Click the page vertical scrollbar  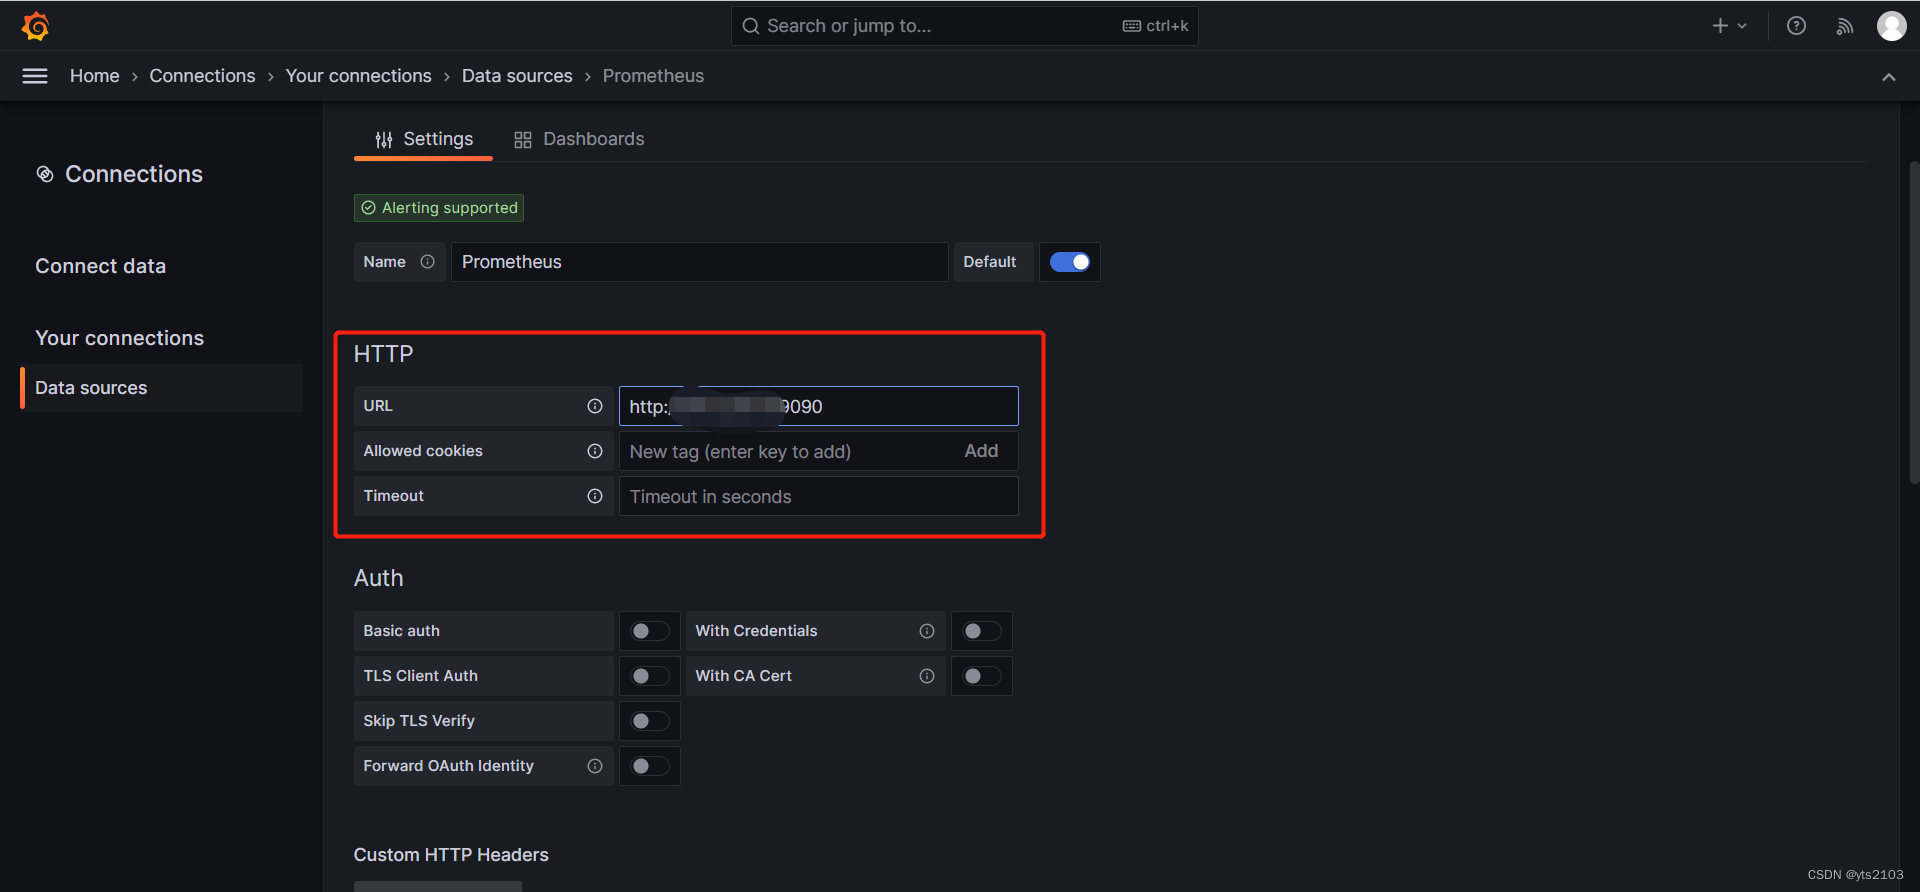[x=1914, y=322]
